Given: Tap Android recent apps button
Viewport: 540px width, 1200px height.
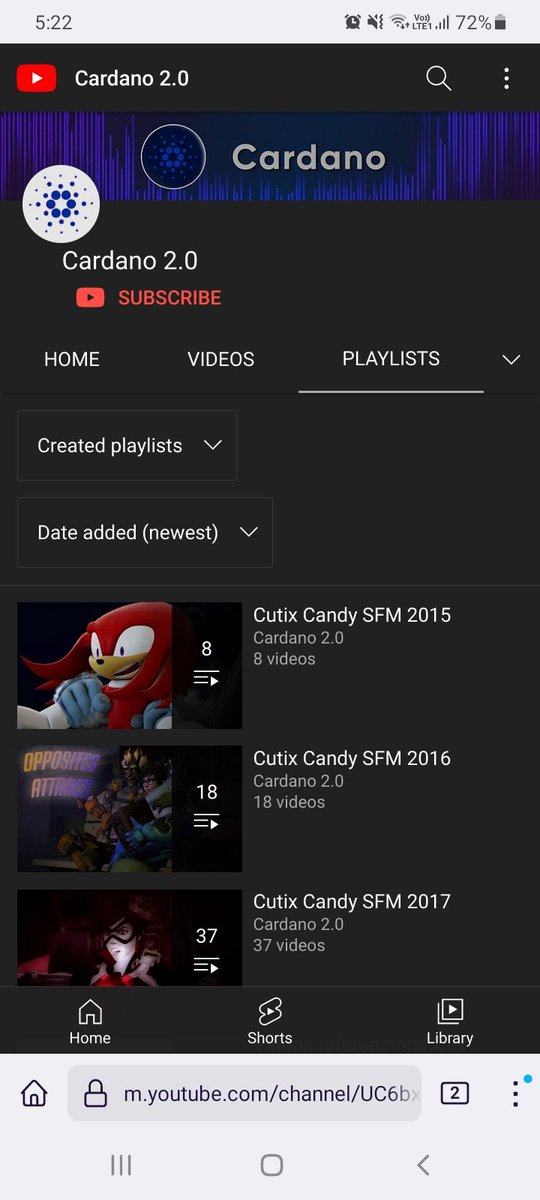Looking at the screenshot, I should 121,1165.
